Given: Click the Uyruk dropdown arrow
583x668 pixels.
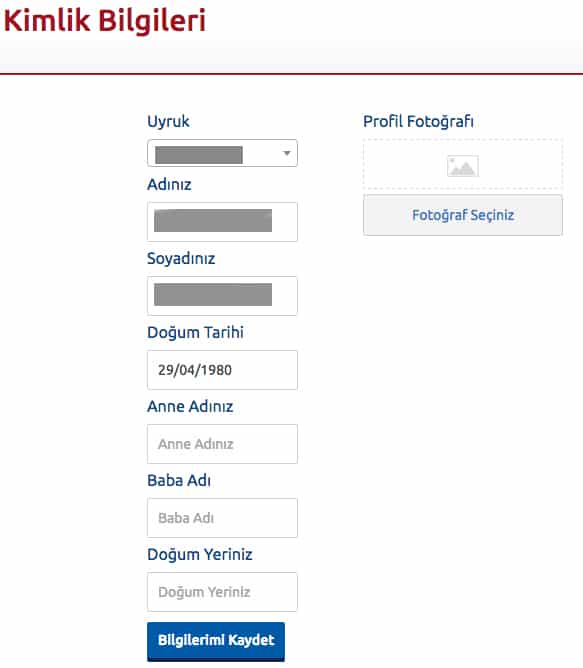Looking at the screenshot, I should pos(287,153).
